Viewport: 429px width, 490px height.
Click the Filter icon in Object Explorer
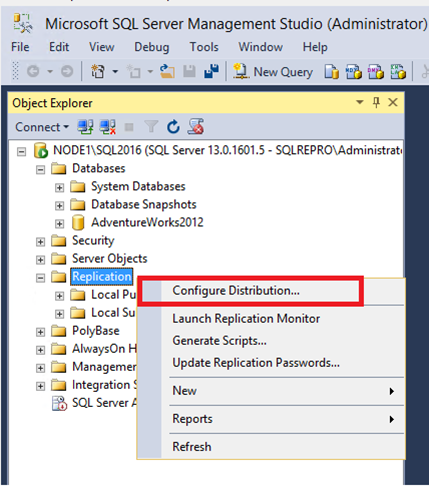point(151,127)
